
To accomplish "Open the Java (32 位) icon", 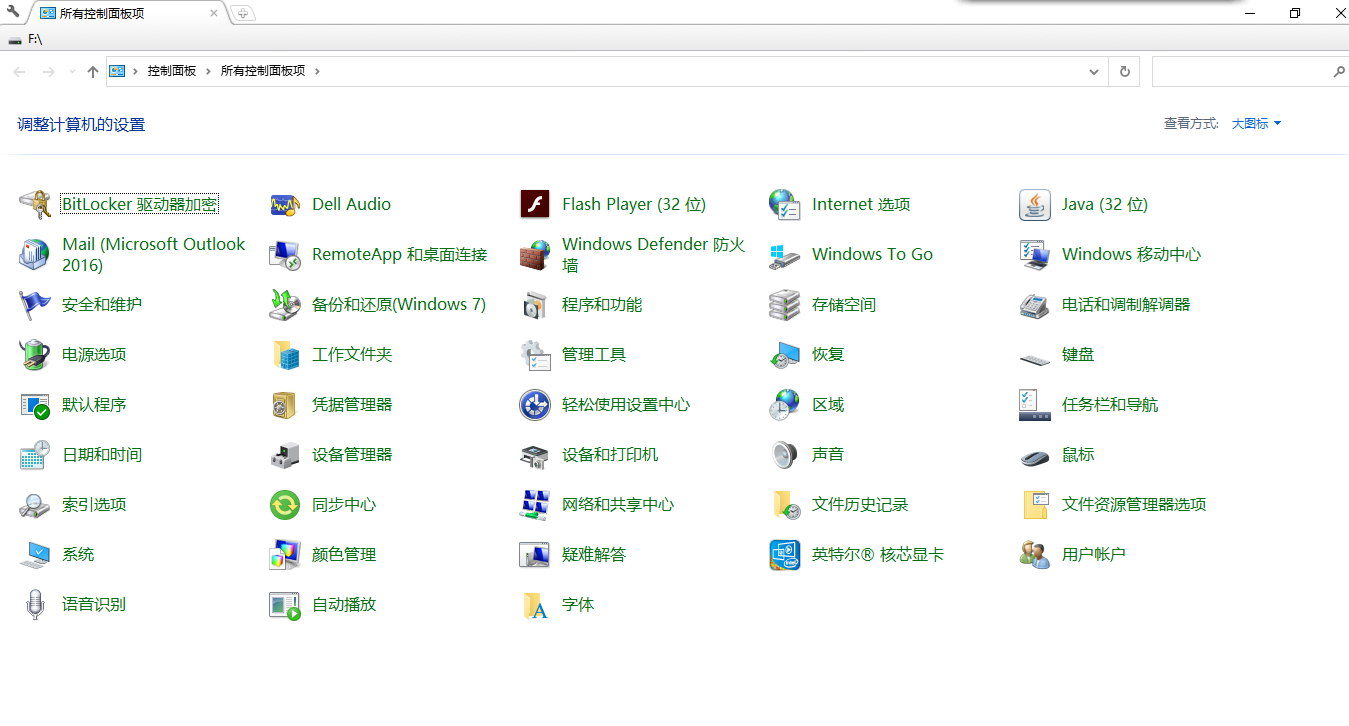I will pos(1035,205).
